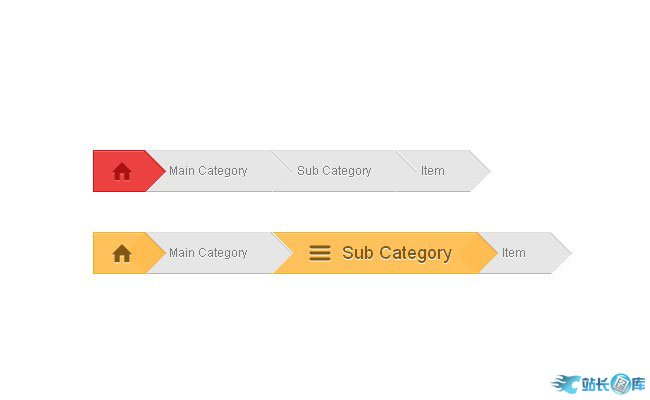Select Main Category in the orange breadcrumb

[x=208, y=253]
